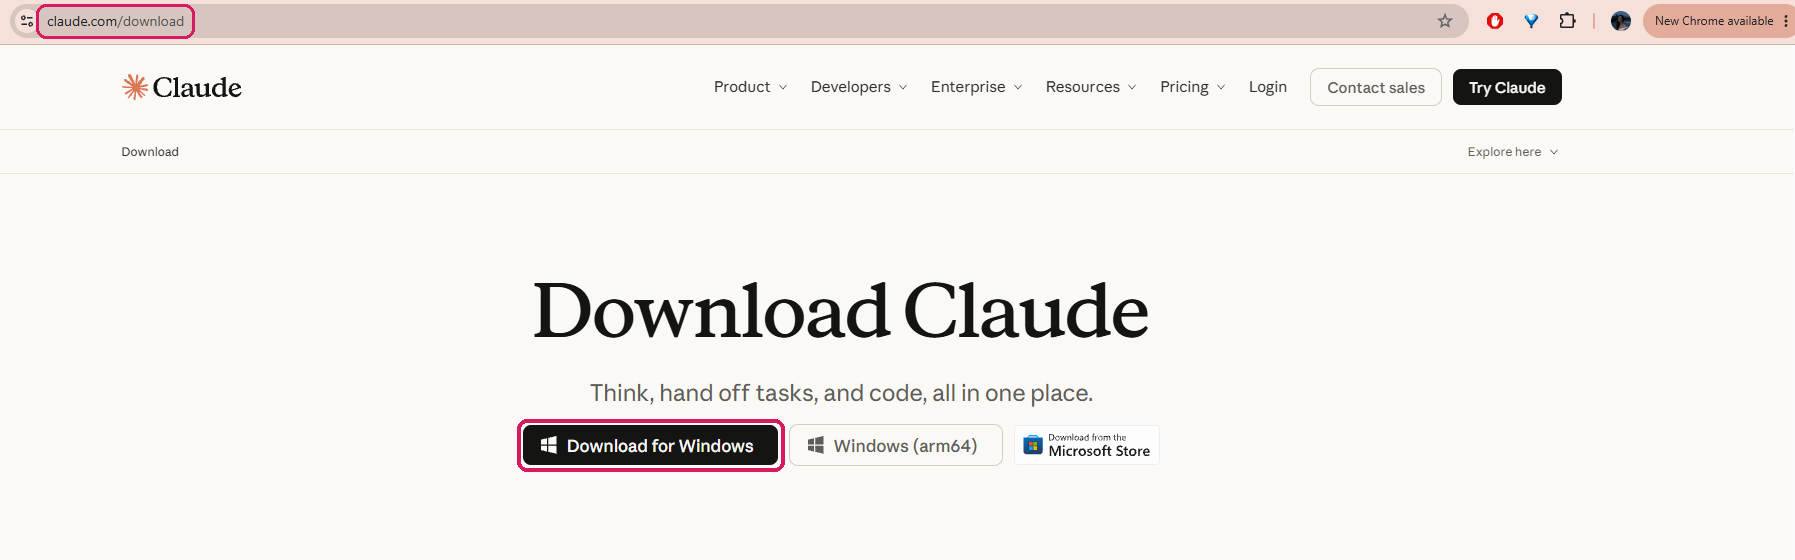Open the Chrome three-dot menu
The width and height of the screenshot is (1795, 560).
click(1785, 21)
